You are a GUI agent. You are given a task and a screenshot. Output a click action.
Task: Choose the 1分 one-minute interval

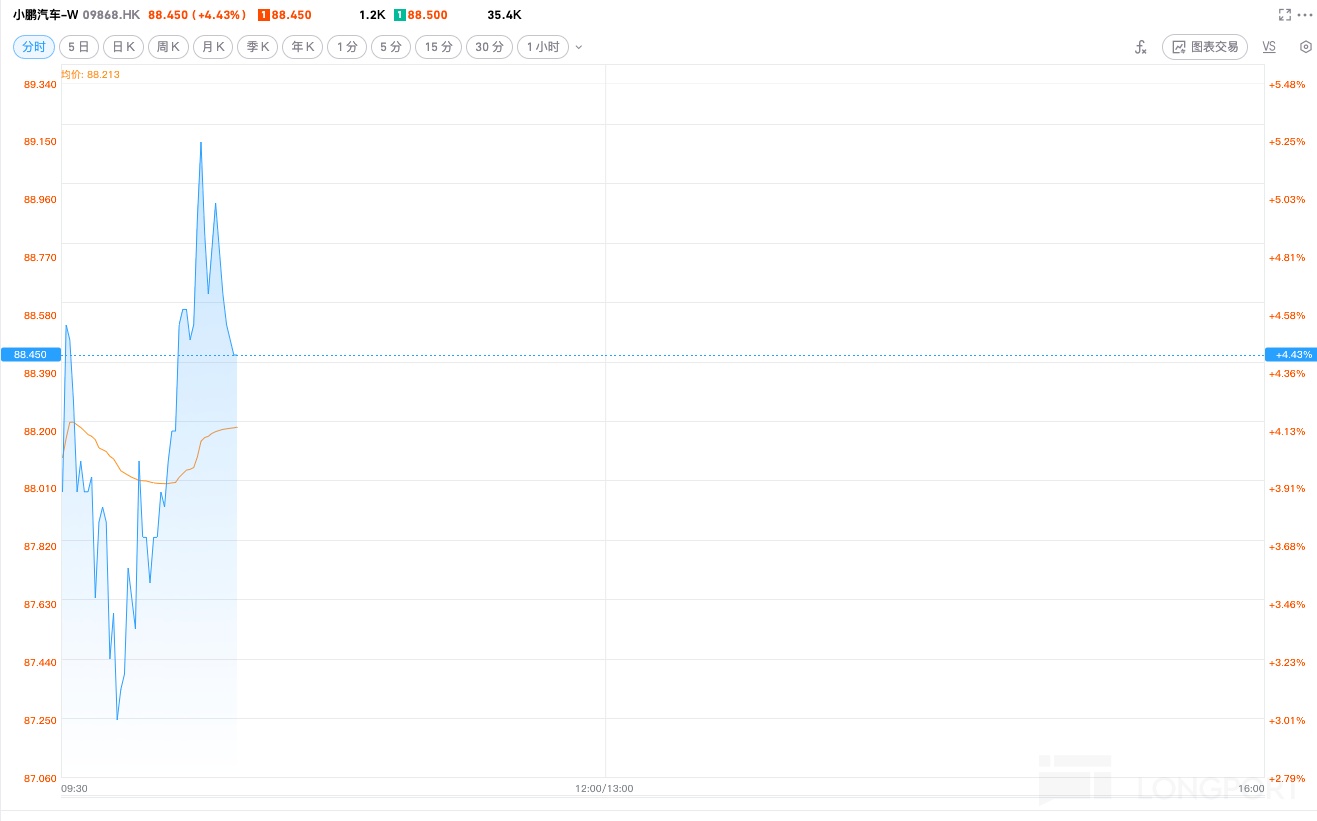[x=347, y=47]
